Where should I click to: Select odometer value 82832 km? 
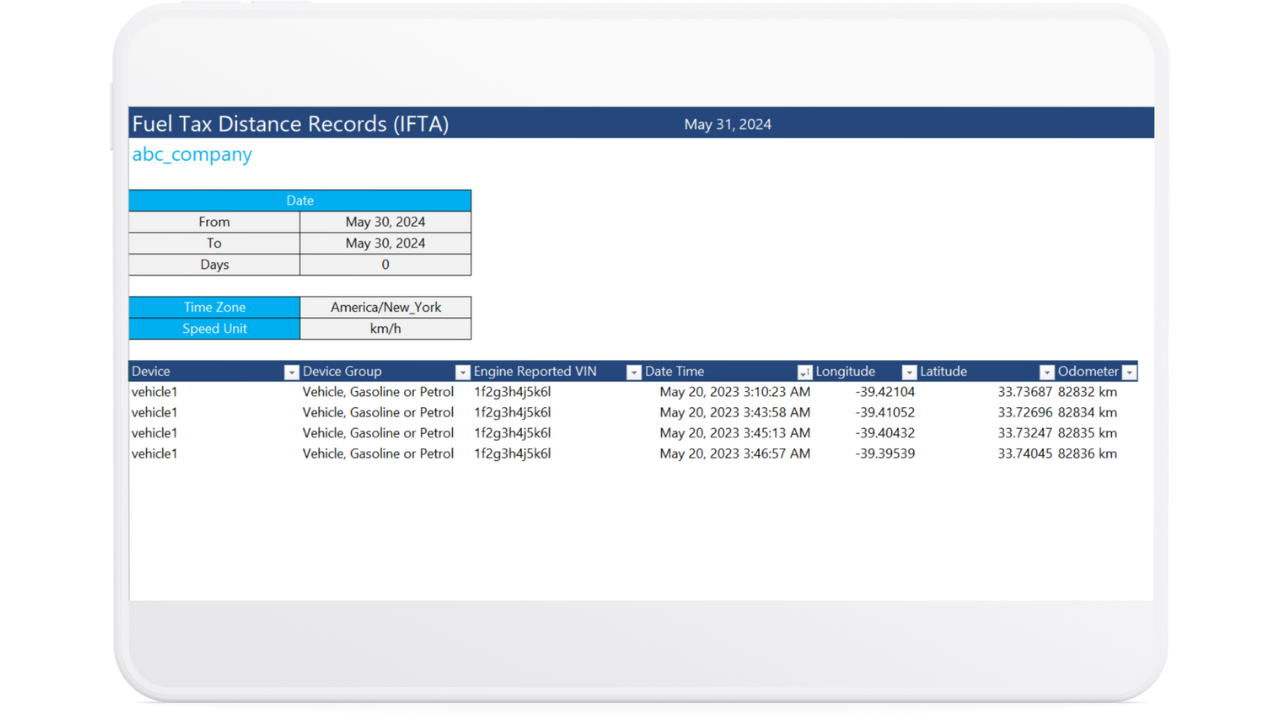point(1088,392)
